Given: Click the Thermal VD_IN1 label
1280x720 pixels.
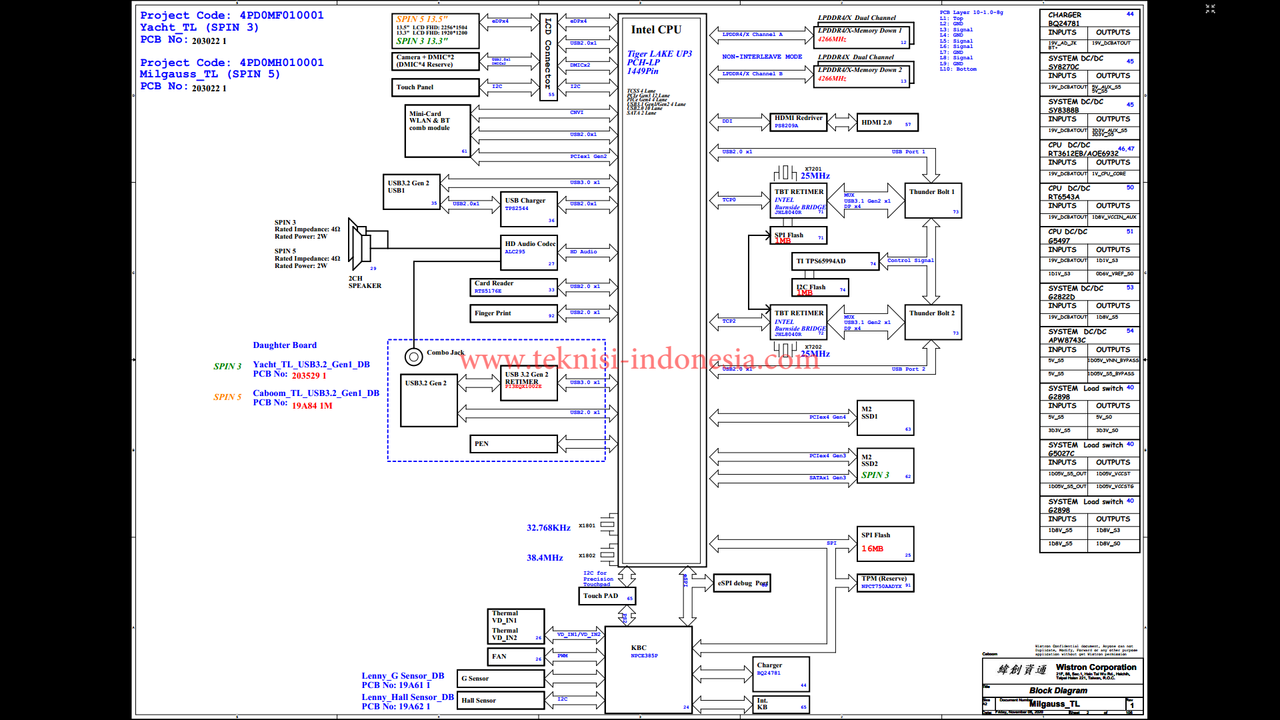Looking at the screenshot, I should 505,617.
